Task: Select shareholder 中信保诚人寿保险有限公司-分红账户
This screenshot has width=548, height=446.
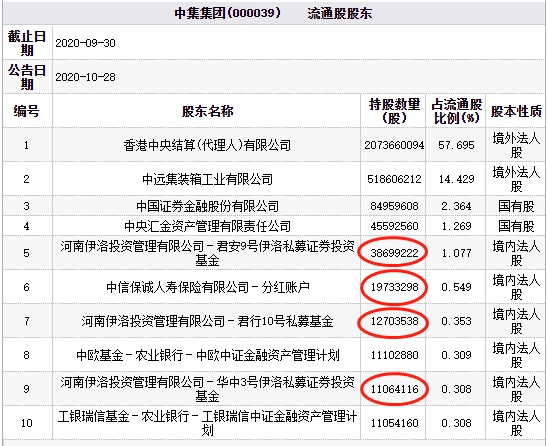Action: pyautogui.click(x=208, y=287)
